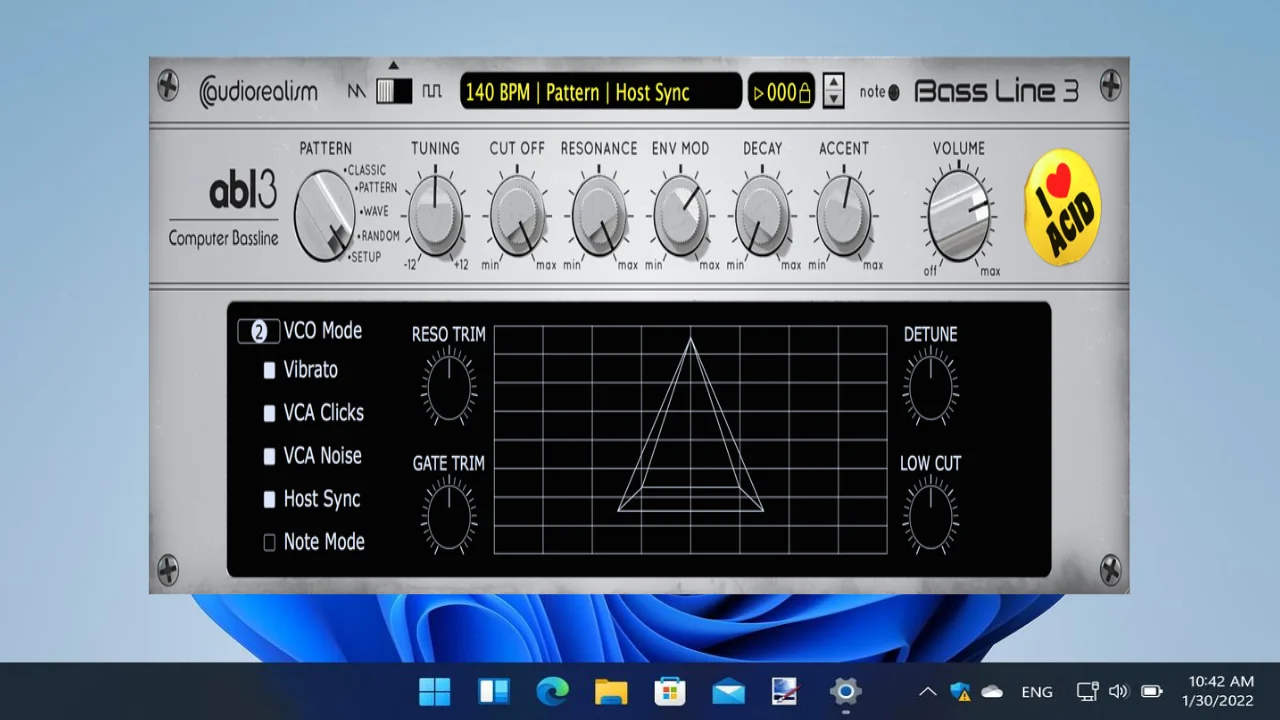Select the sawtooth waveform icon
Image resolution: width=1280 pixels, height=720 pixels.
[357, 91]
